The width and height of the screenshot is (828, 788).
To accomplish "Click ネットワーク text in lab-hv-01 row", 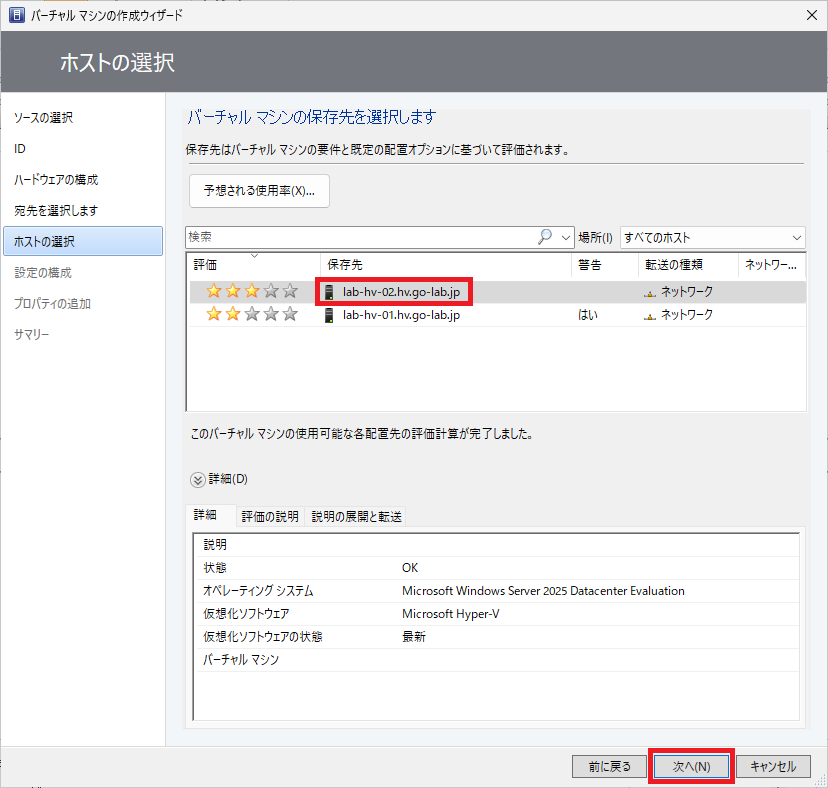I will (x=687, y=315).
